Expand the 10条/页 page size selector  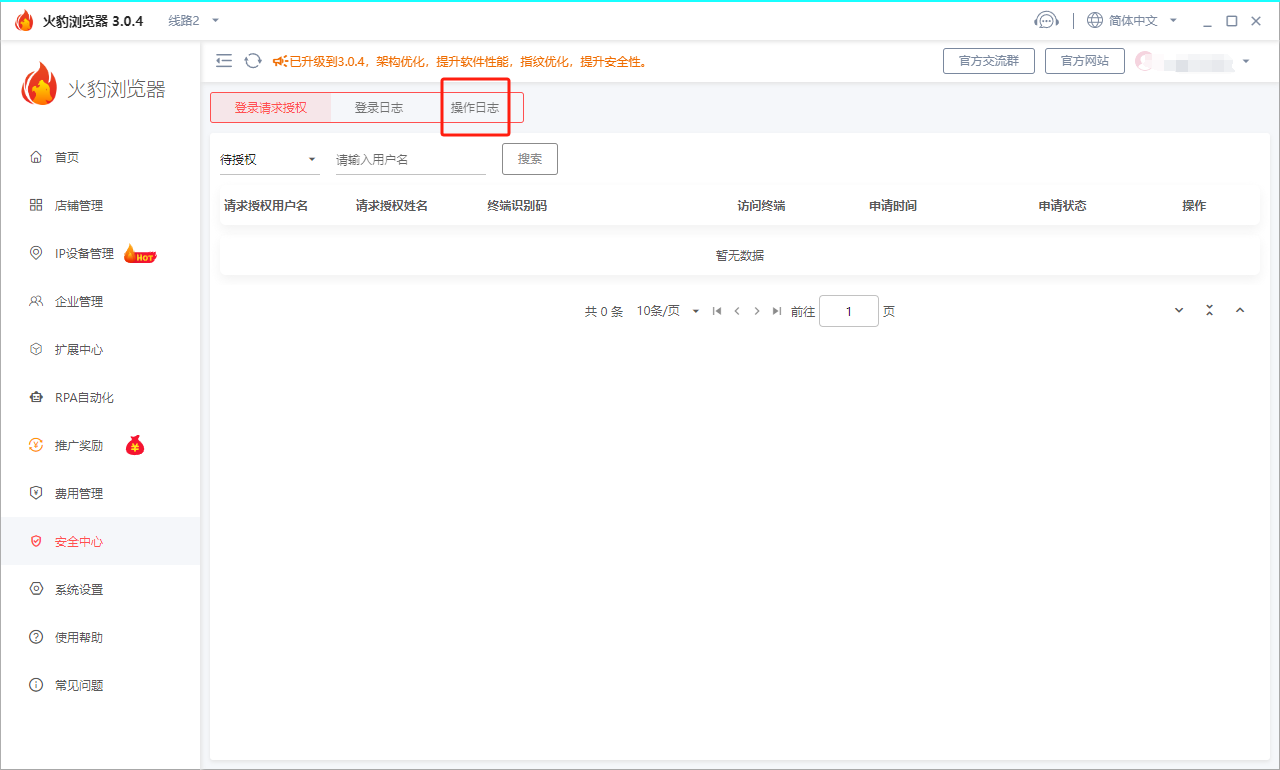[668, 311]
